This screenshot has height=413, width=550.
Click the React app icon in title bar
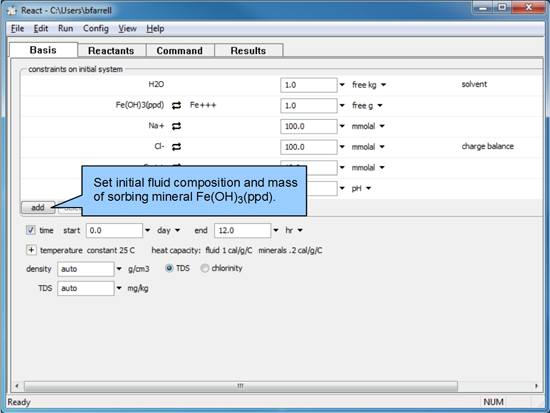(x=12, y=11)
